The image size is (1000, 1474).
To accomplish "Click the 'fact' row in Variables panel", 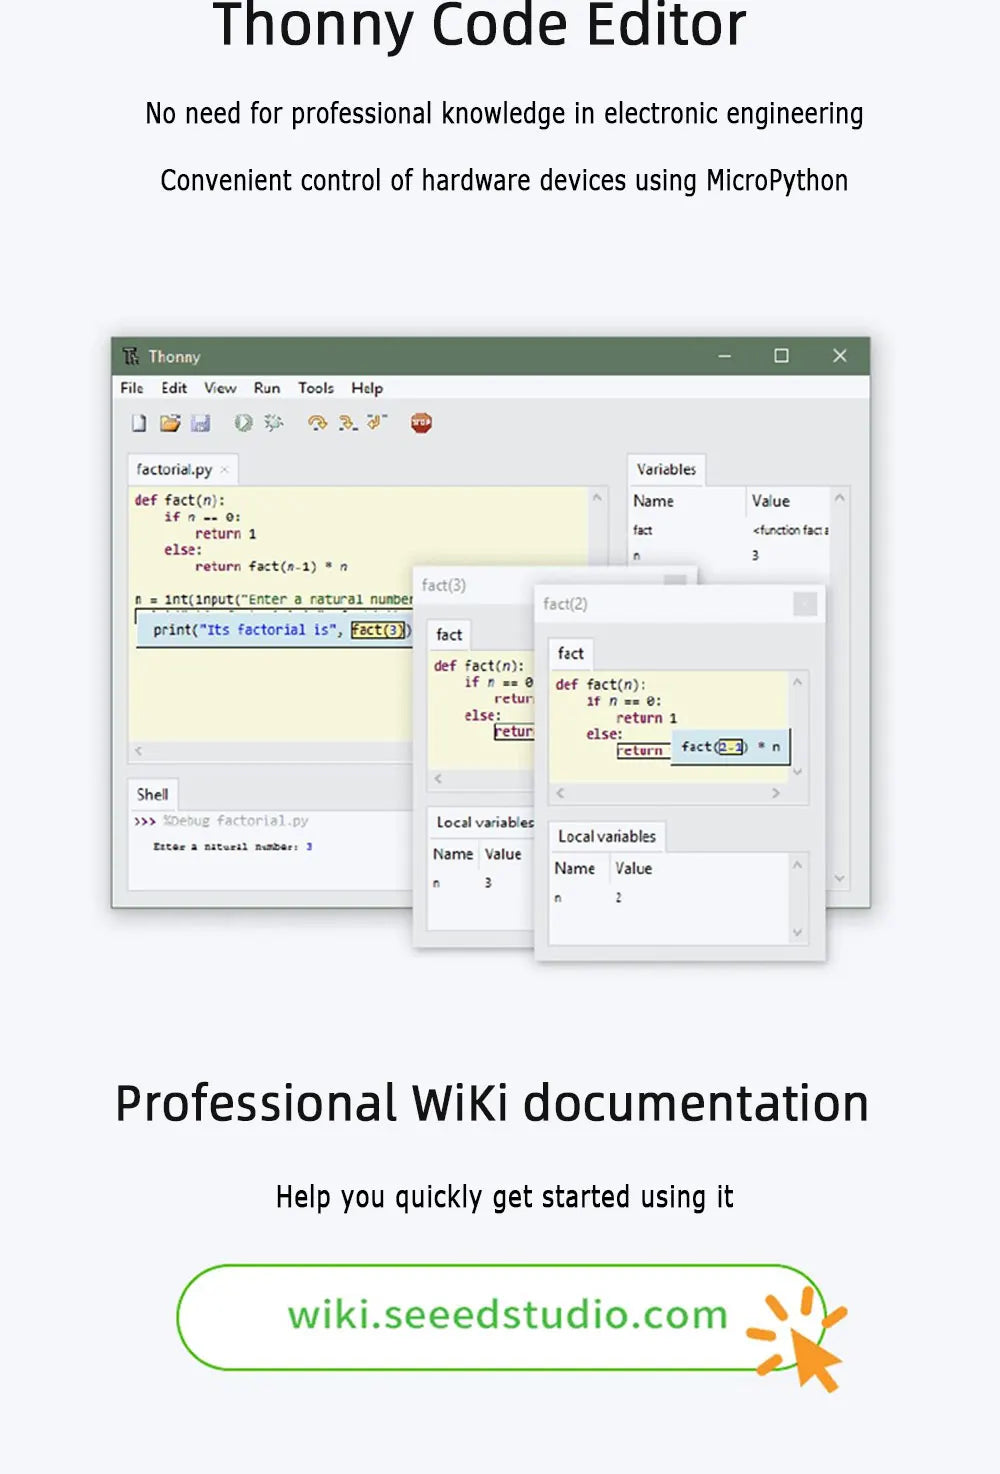I will coord(729,530).
